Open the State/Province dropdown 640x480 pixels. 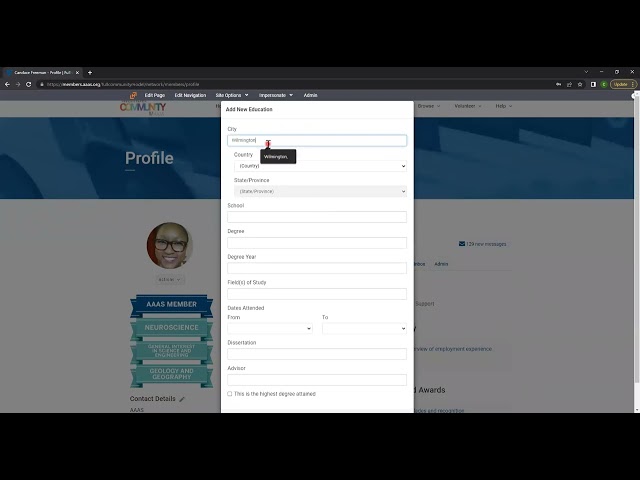pyautogui.click(x=320, y=191)
